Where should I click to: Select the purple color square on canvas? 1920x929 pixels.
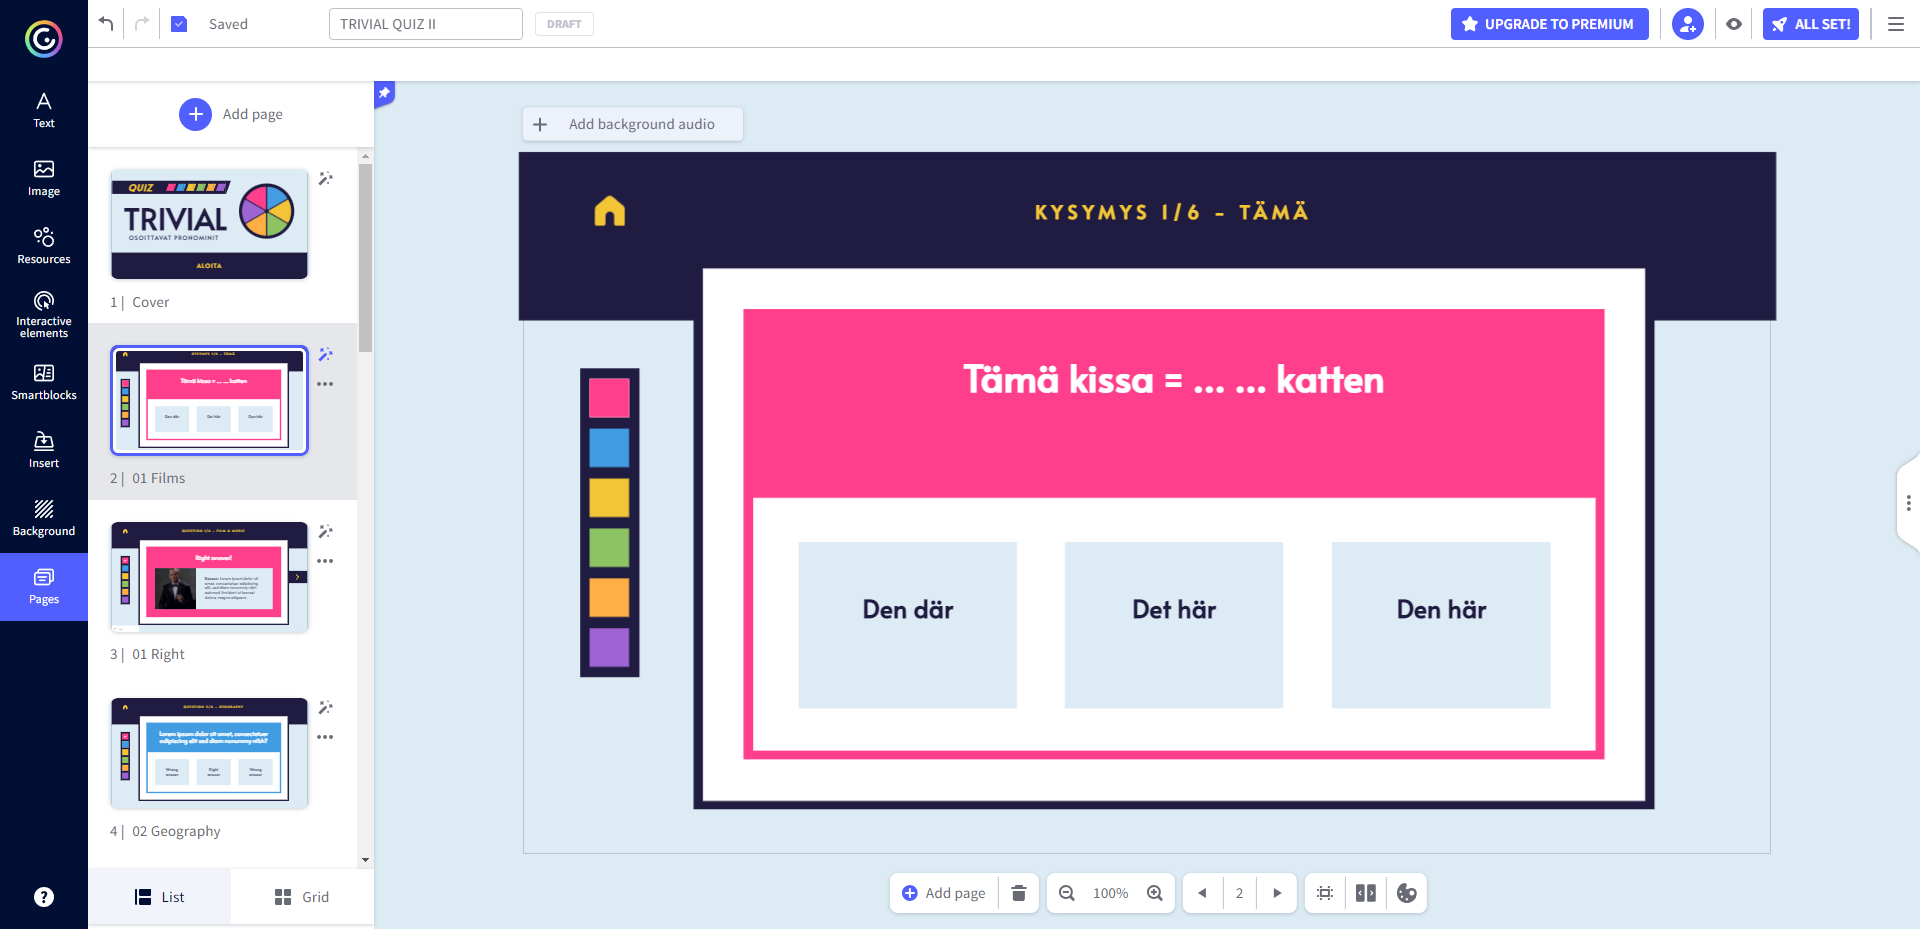(x=609, y=647)
